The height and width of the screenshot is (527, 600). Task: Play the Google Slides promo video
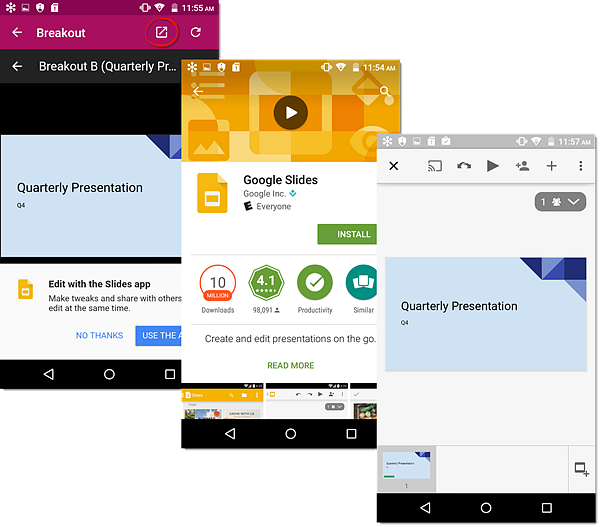pos(291,113)
